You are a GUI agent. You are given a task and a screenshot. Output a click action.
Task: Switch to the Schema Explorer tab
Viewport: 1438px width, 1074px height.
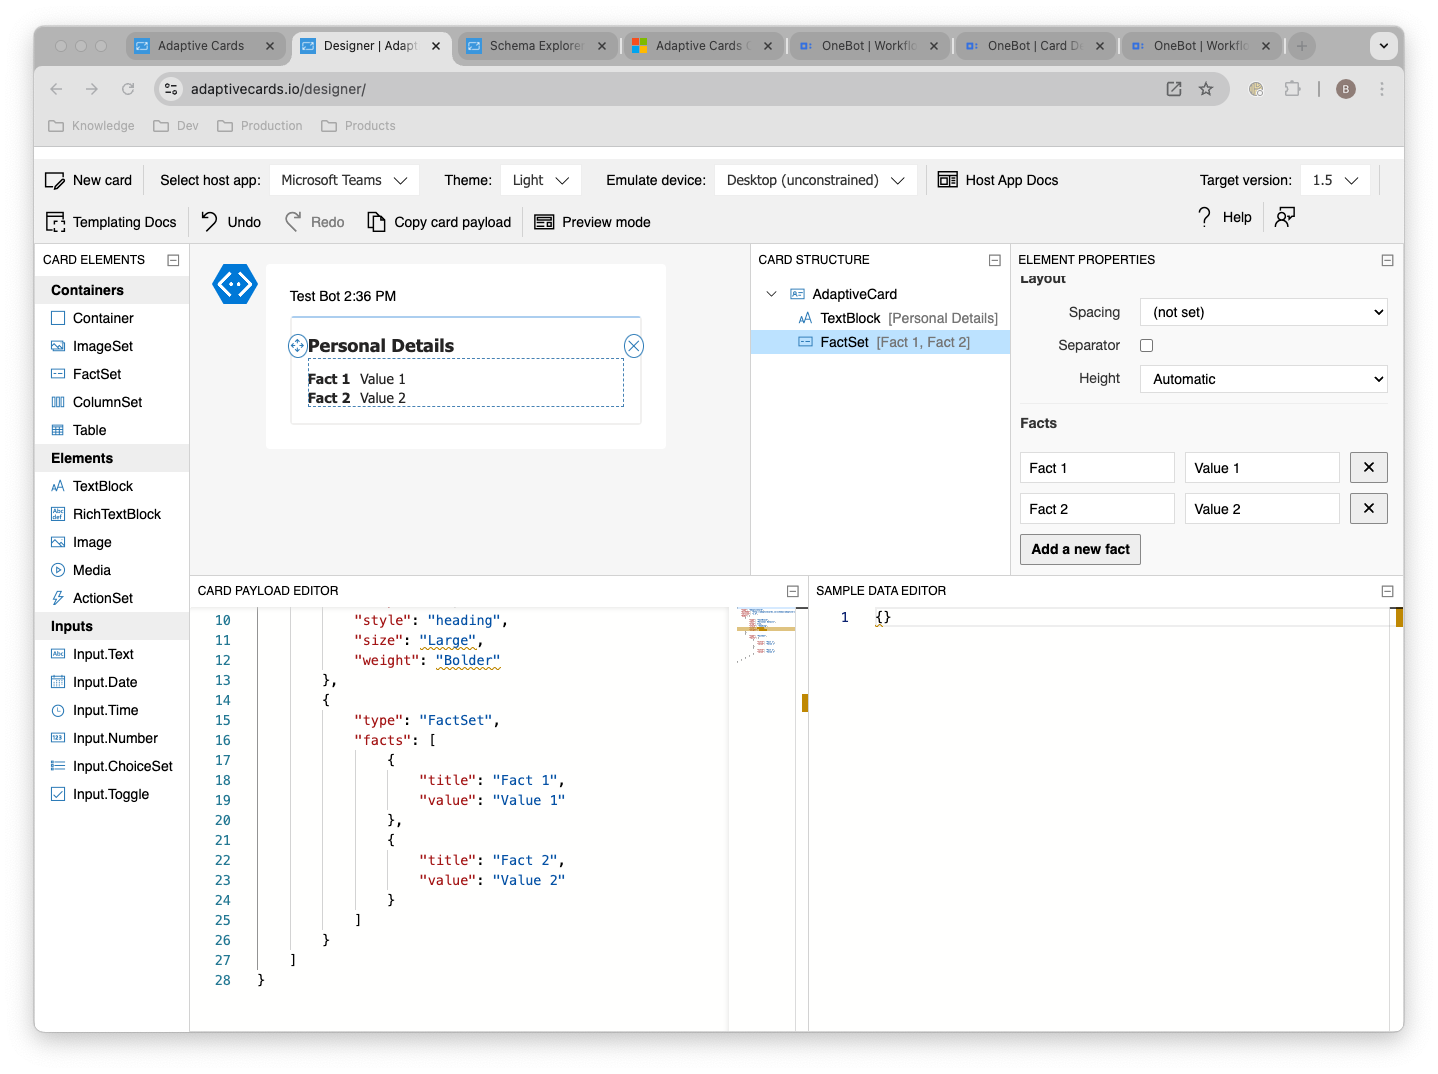point(537,46)
